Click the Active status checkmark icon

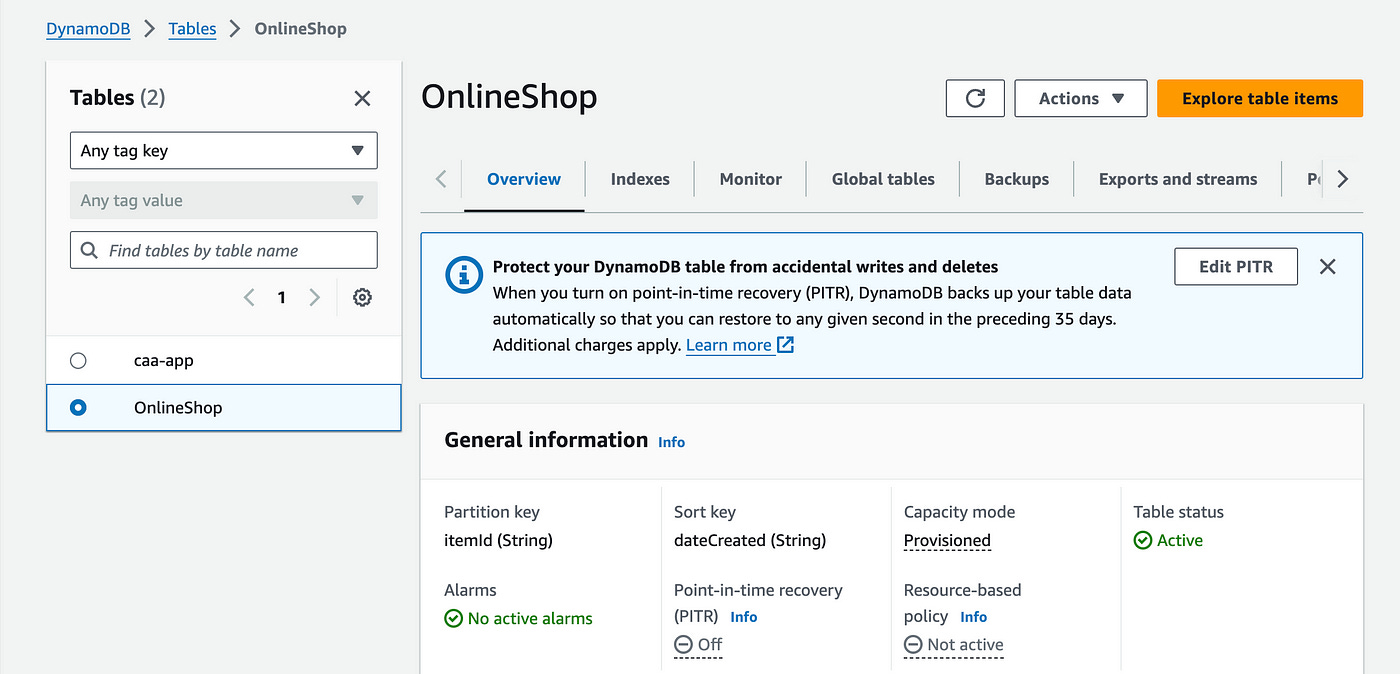[x=1143, y=540]
